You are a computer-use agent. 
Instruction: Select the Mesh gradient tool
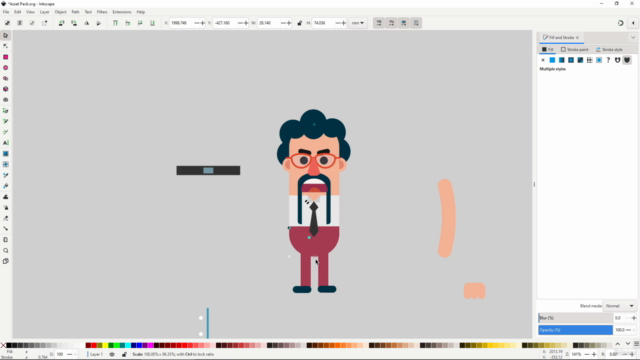pyautogui.click(x=6, y=164)
